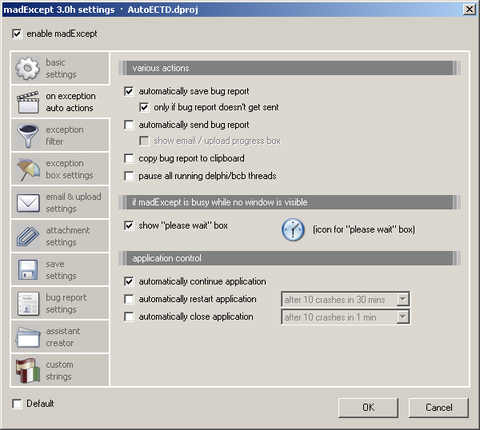Open custom strings flag books icon

pyautogui.click(x=28, y=370)
